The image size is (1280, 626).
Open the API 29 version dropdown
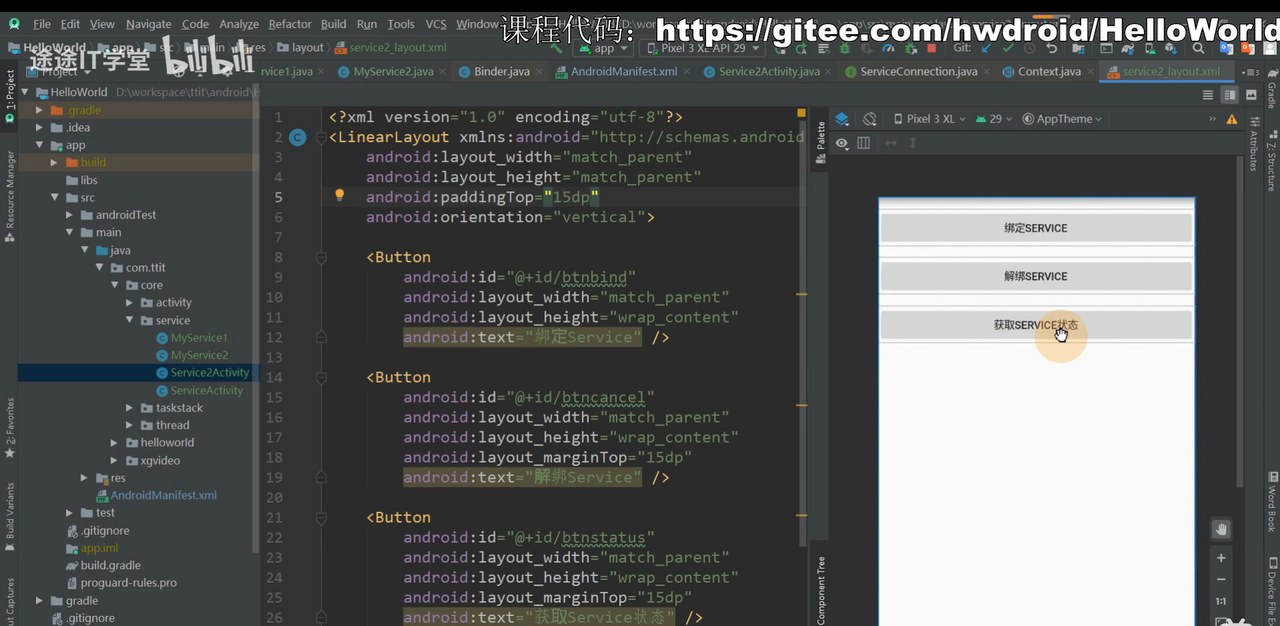click(x=992, y=119)
